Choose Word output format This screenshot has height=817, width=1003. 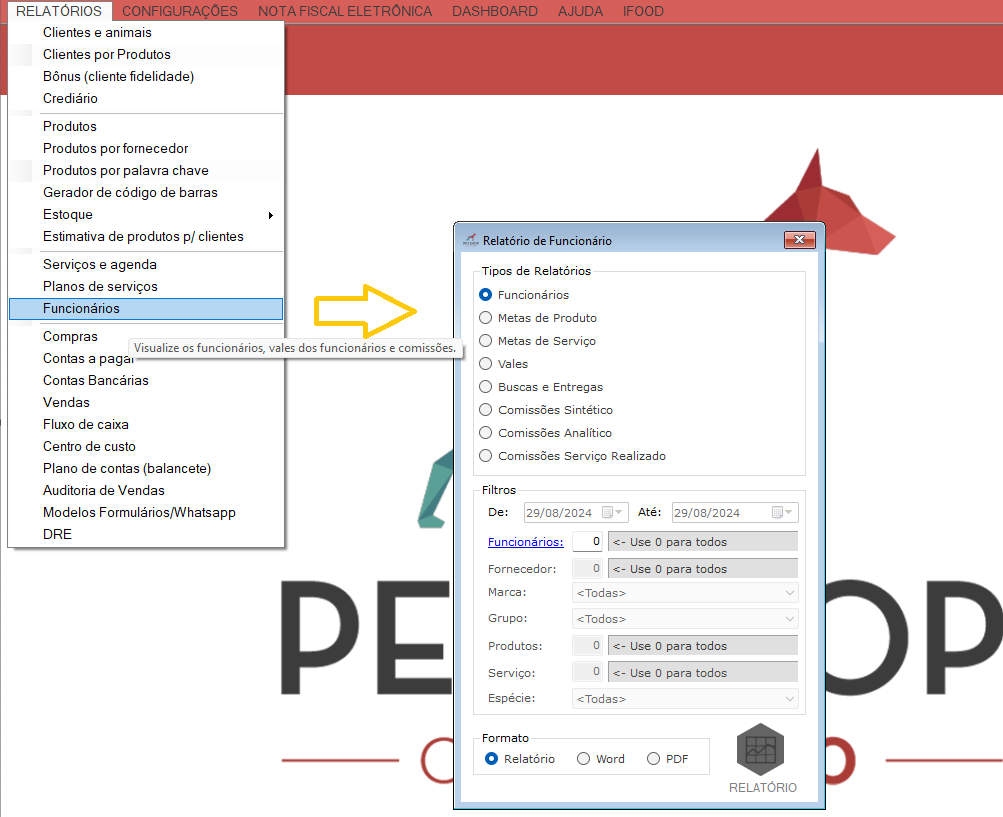pos(583,759)
